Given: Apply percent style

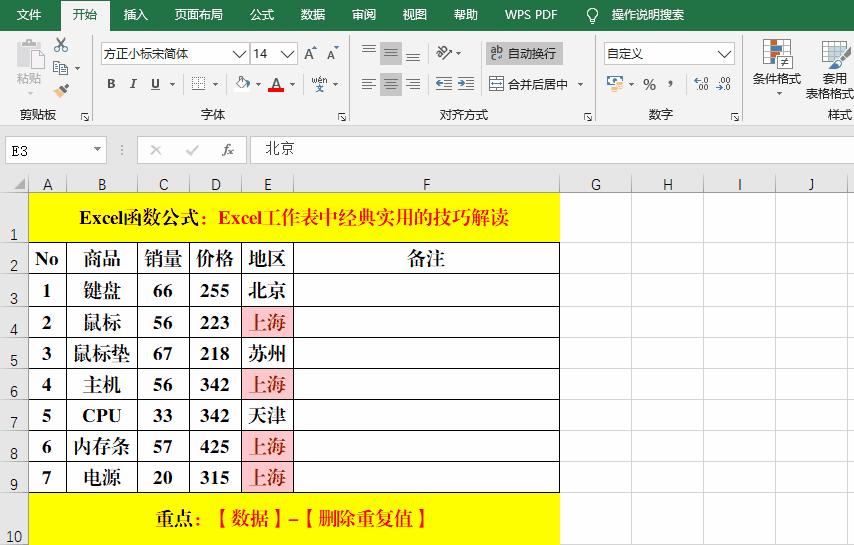Looking at the screenshot, I should tap(649, 84).
